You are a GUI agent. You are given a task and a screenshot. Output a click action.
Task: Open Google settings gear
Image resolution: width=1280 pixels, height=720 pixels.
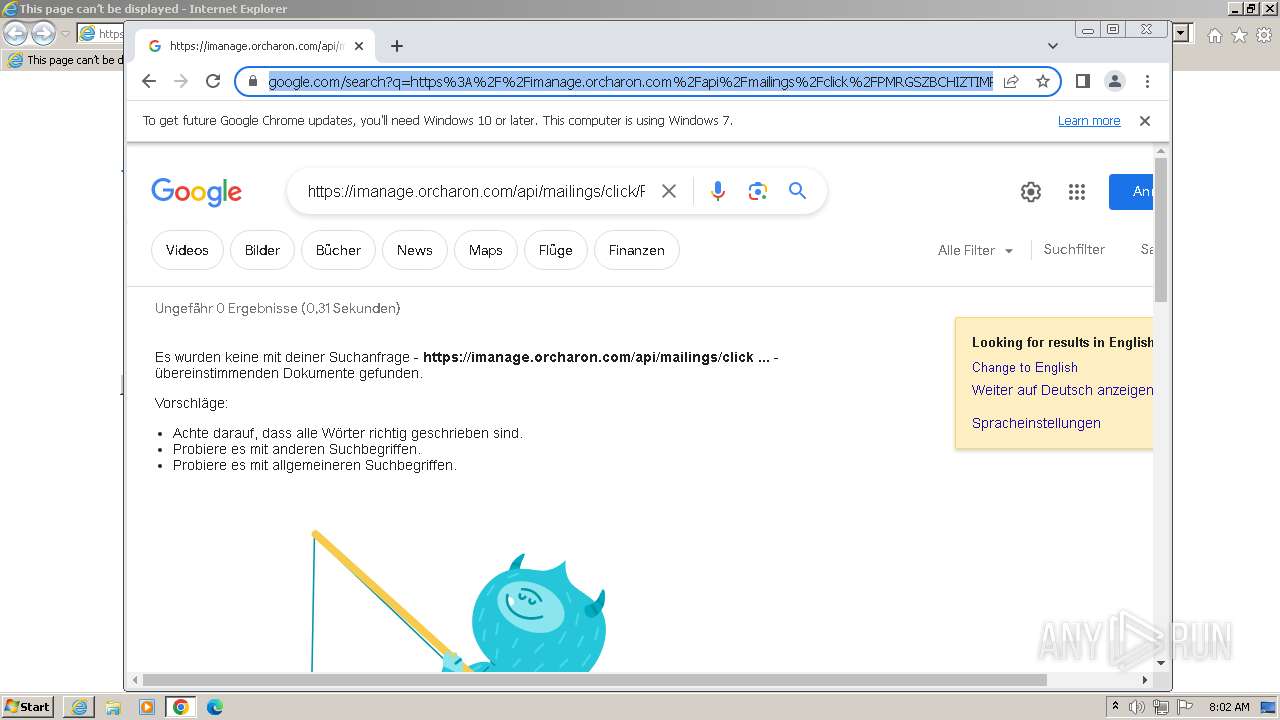1031,192
